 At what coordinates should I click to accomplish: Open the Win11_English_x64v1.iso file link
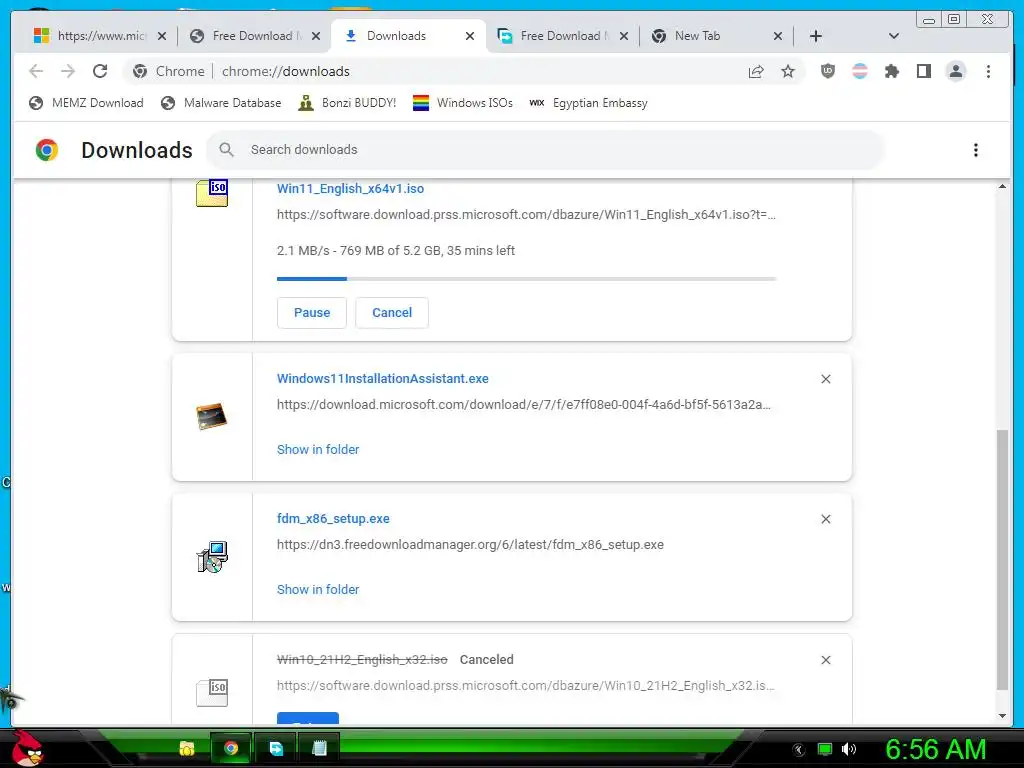click(350, 189)
